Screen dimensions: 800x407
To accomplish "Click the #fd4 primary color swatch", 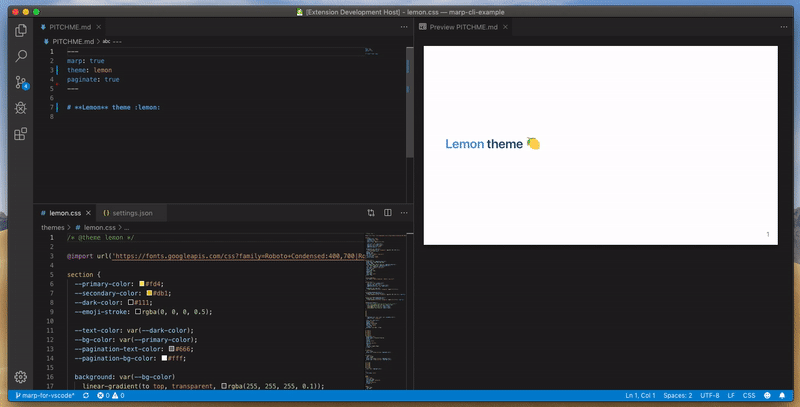I will 143,284.
